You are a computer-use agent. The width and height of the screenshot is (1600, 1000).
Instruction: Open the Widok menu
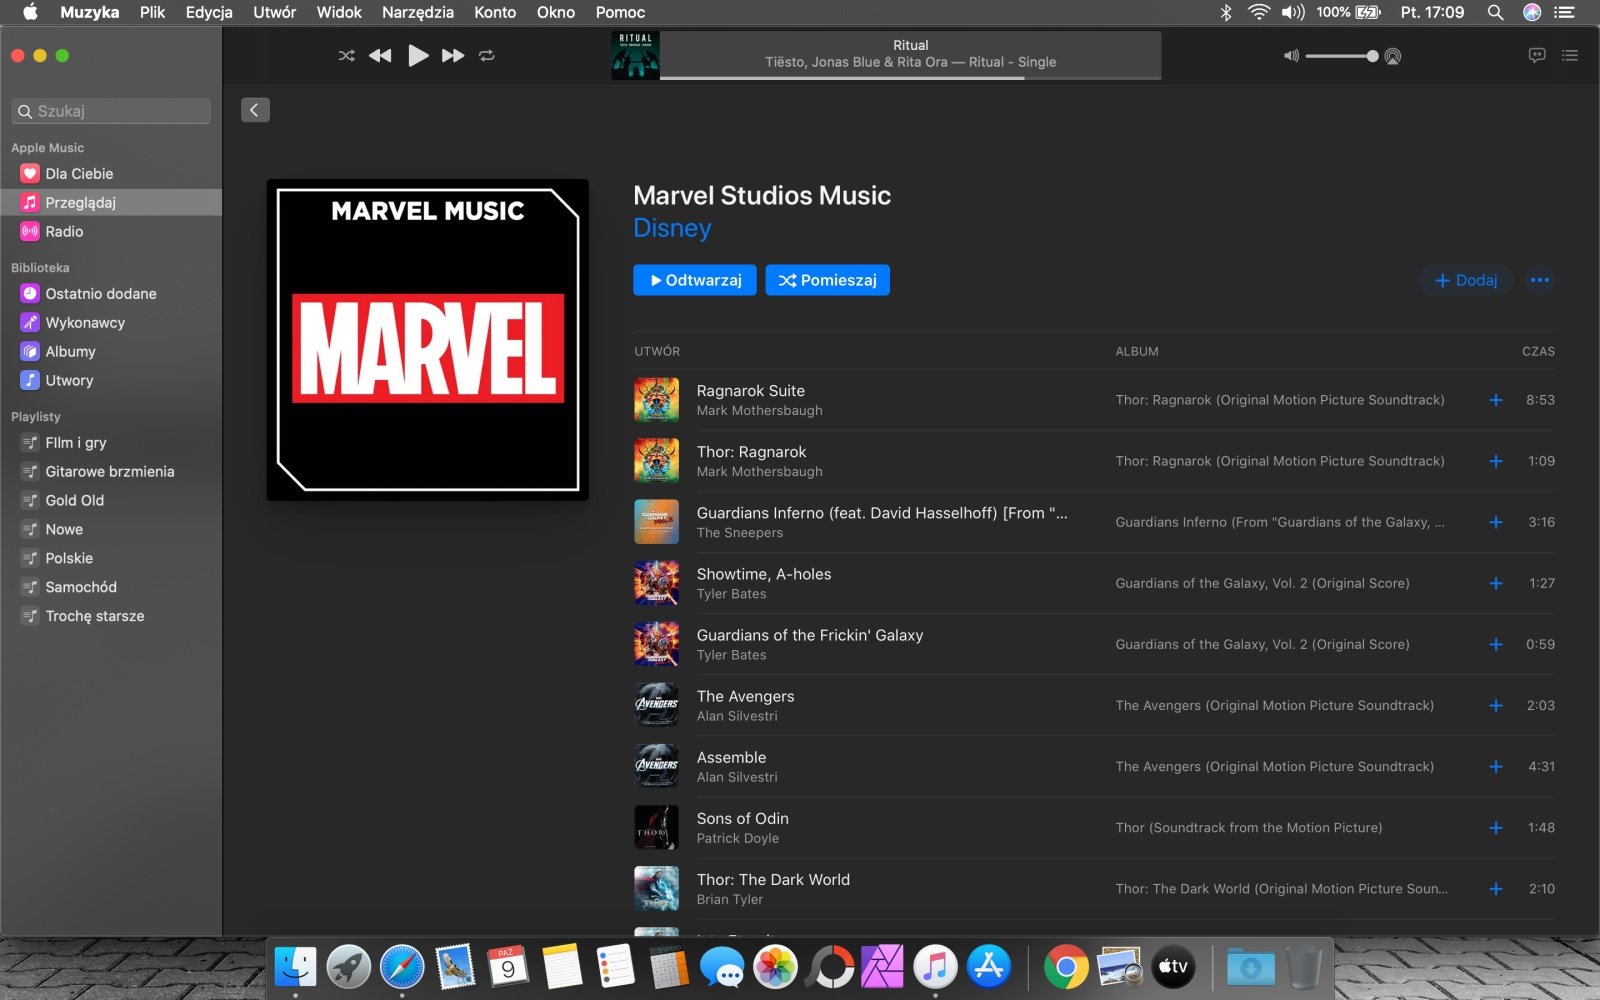(339, 12)
